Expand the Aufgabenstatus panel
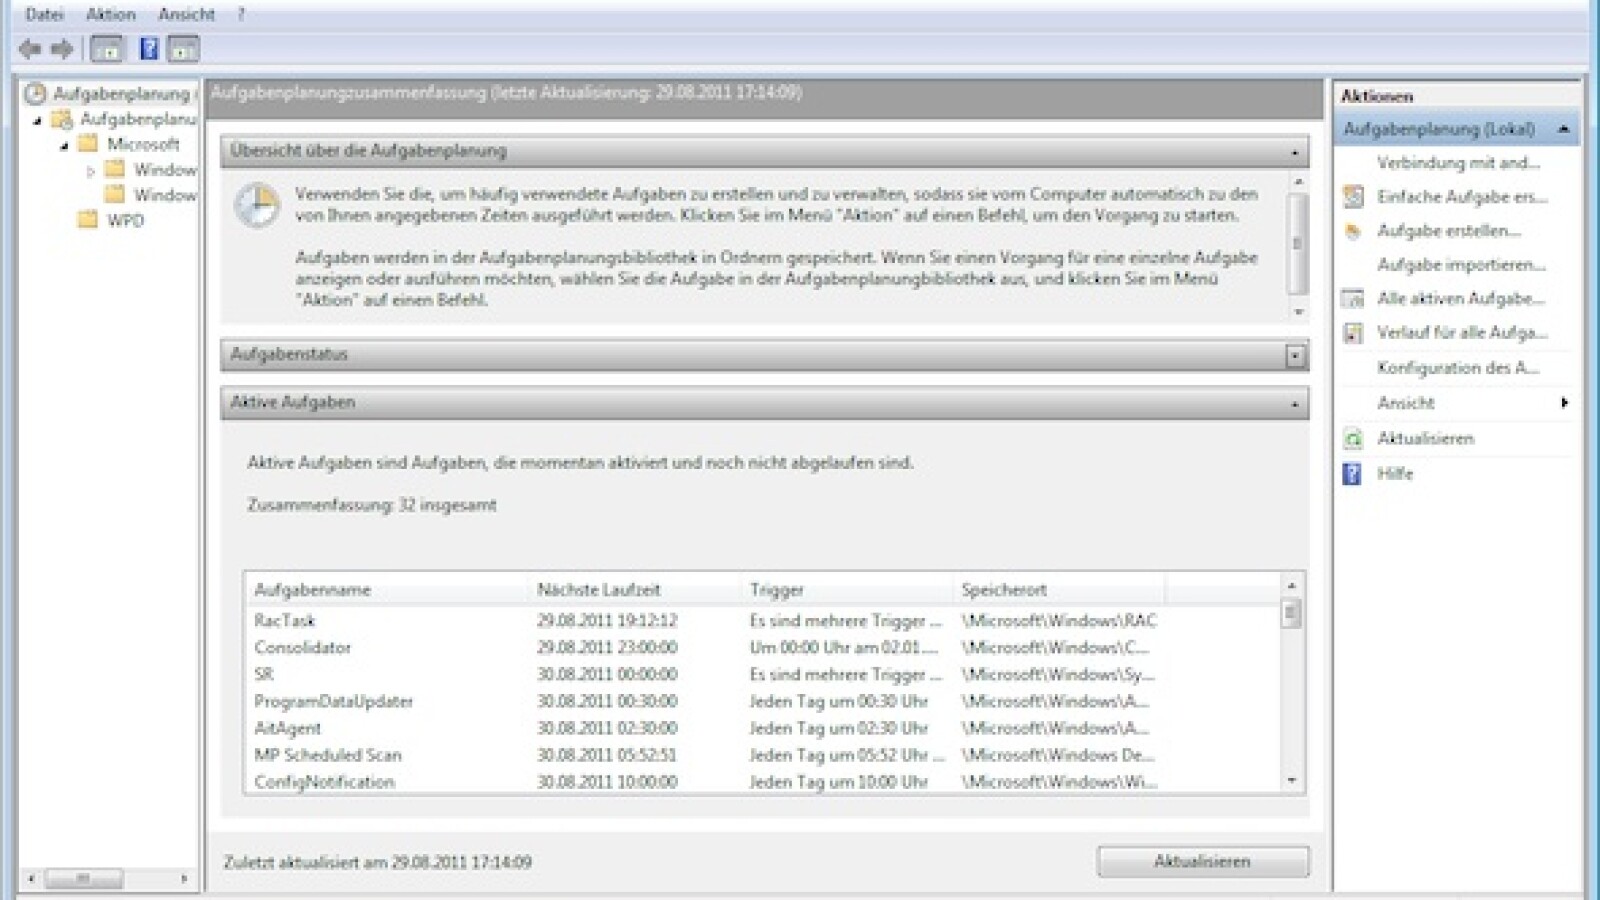Screen dimensions: 1600x900 tap(1297, 355)
